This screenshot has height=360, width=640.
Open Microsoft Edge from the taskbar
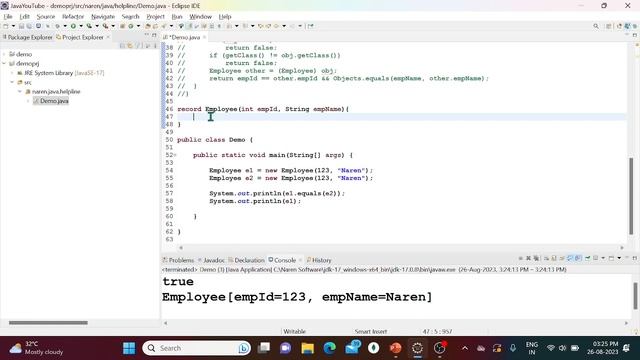point(330,348)
